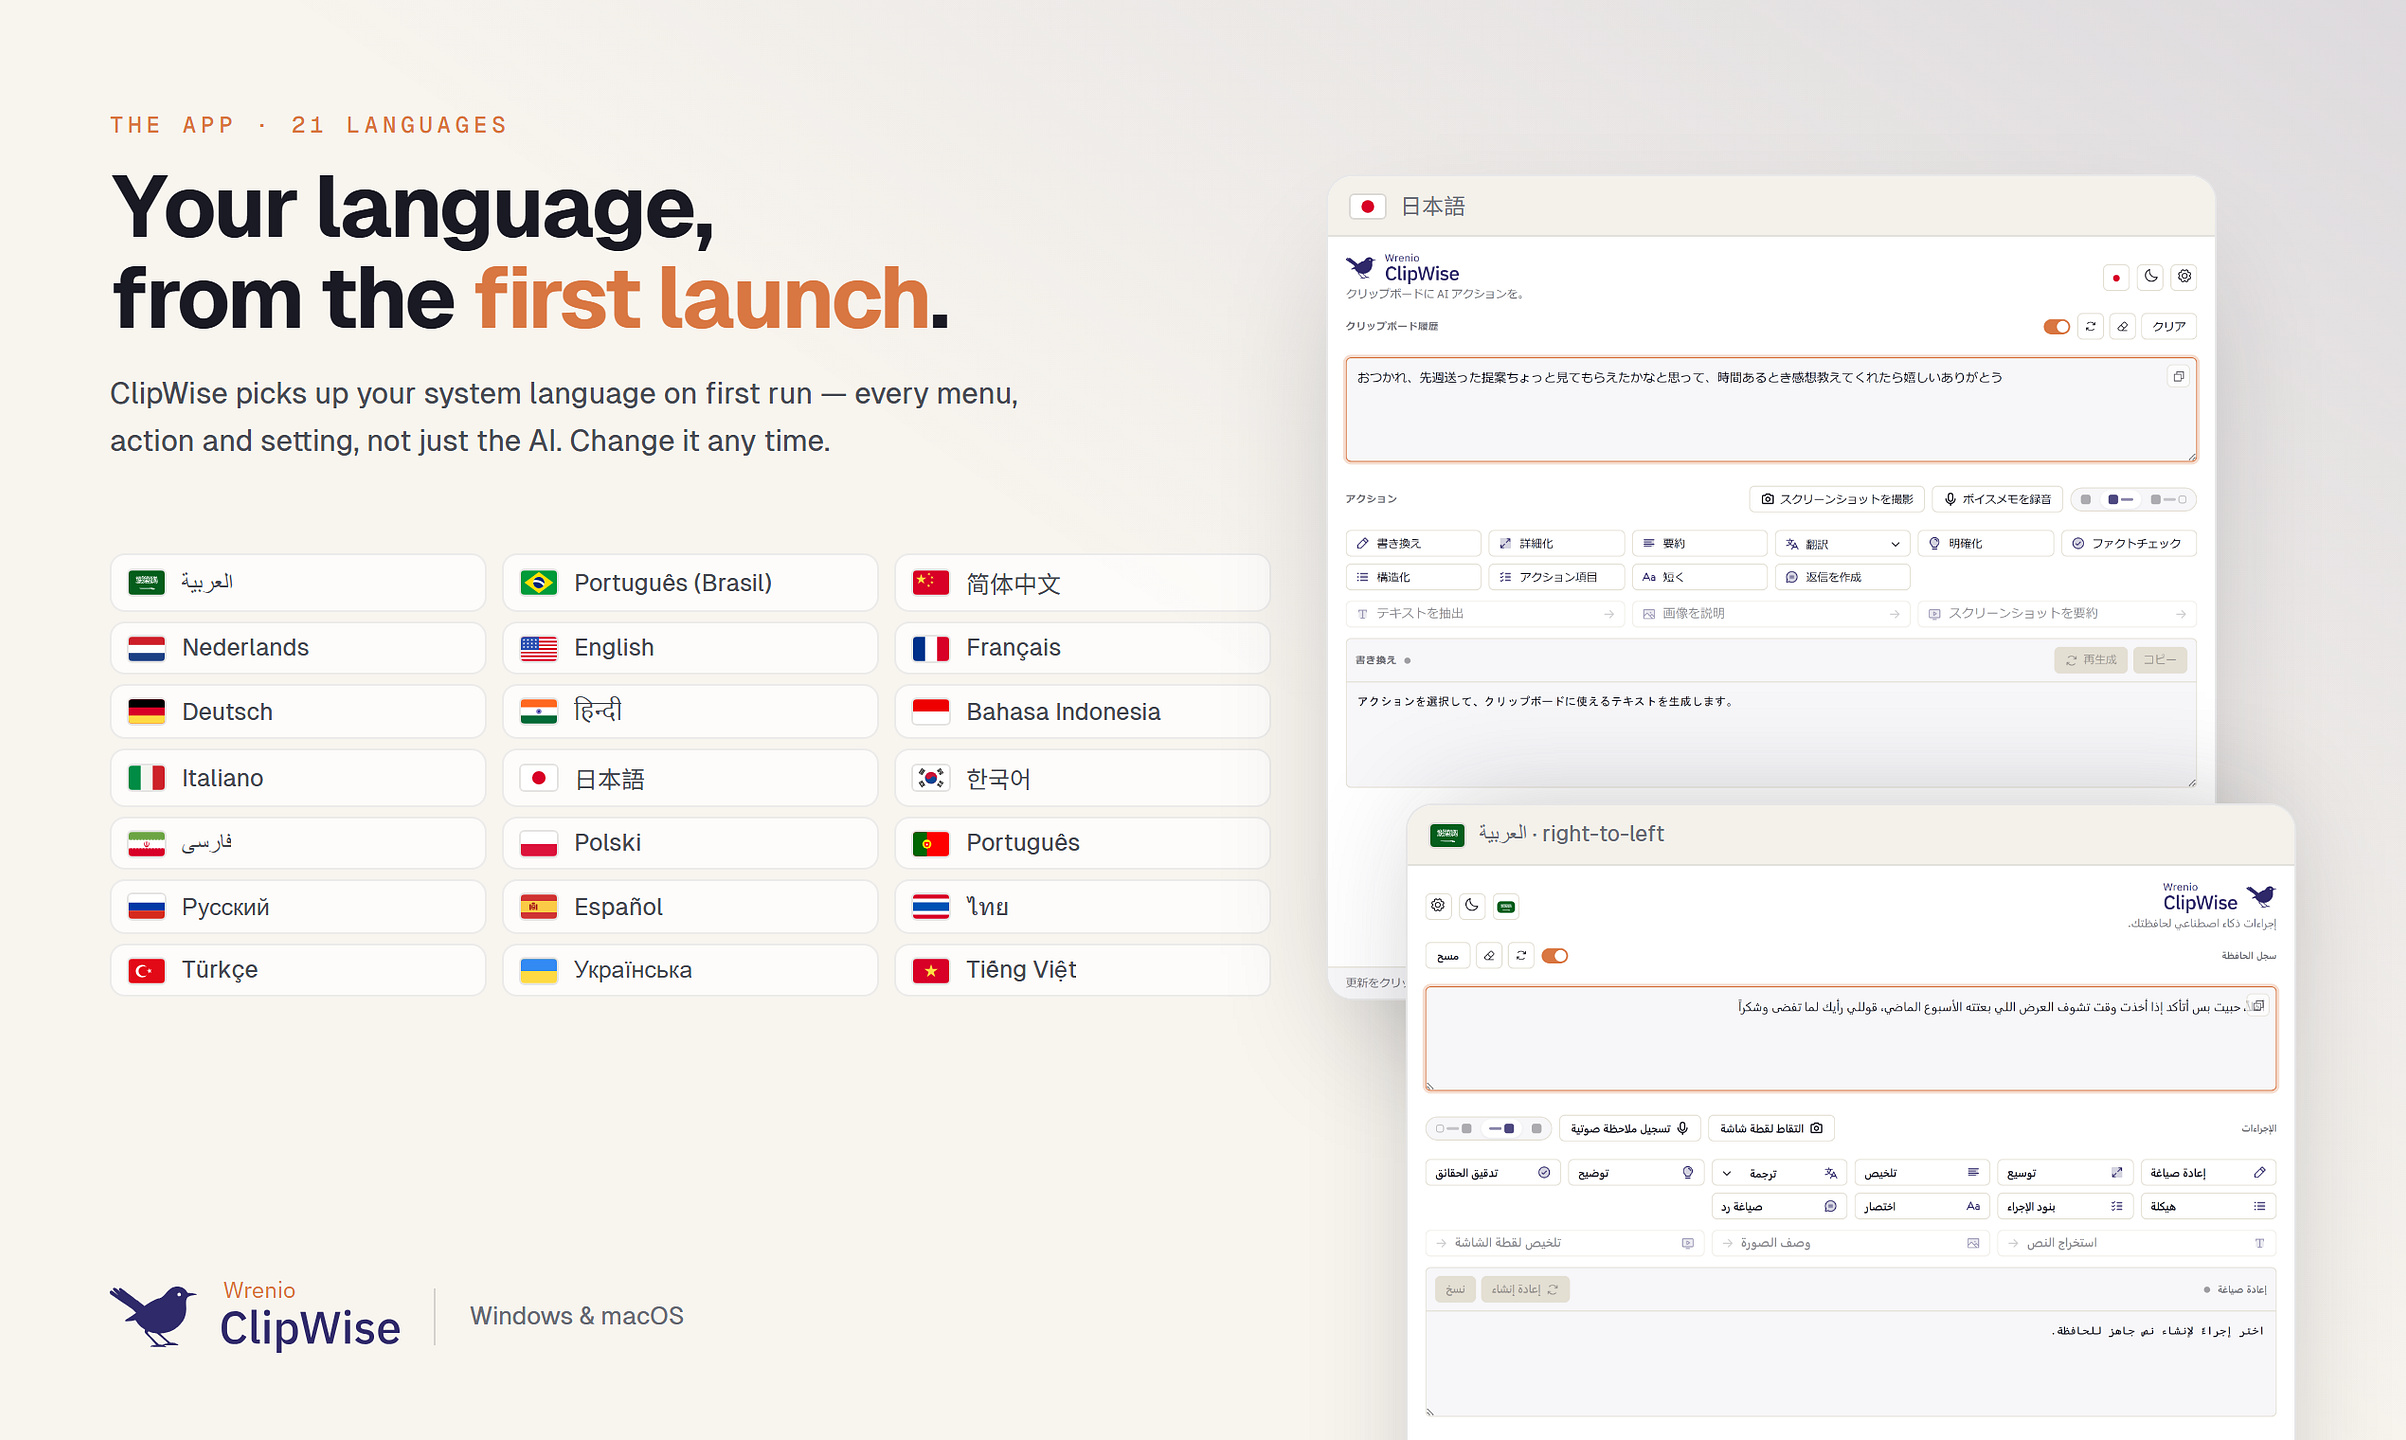Open テキストを抽出 extract text row
The image size is (2406, 1440).
(x=1485, y=614)
